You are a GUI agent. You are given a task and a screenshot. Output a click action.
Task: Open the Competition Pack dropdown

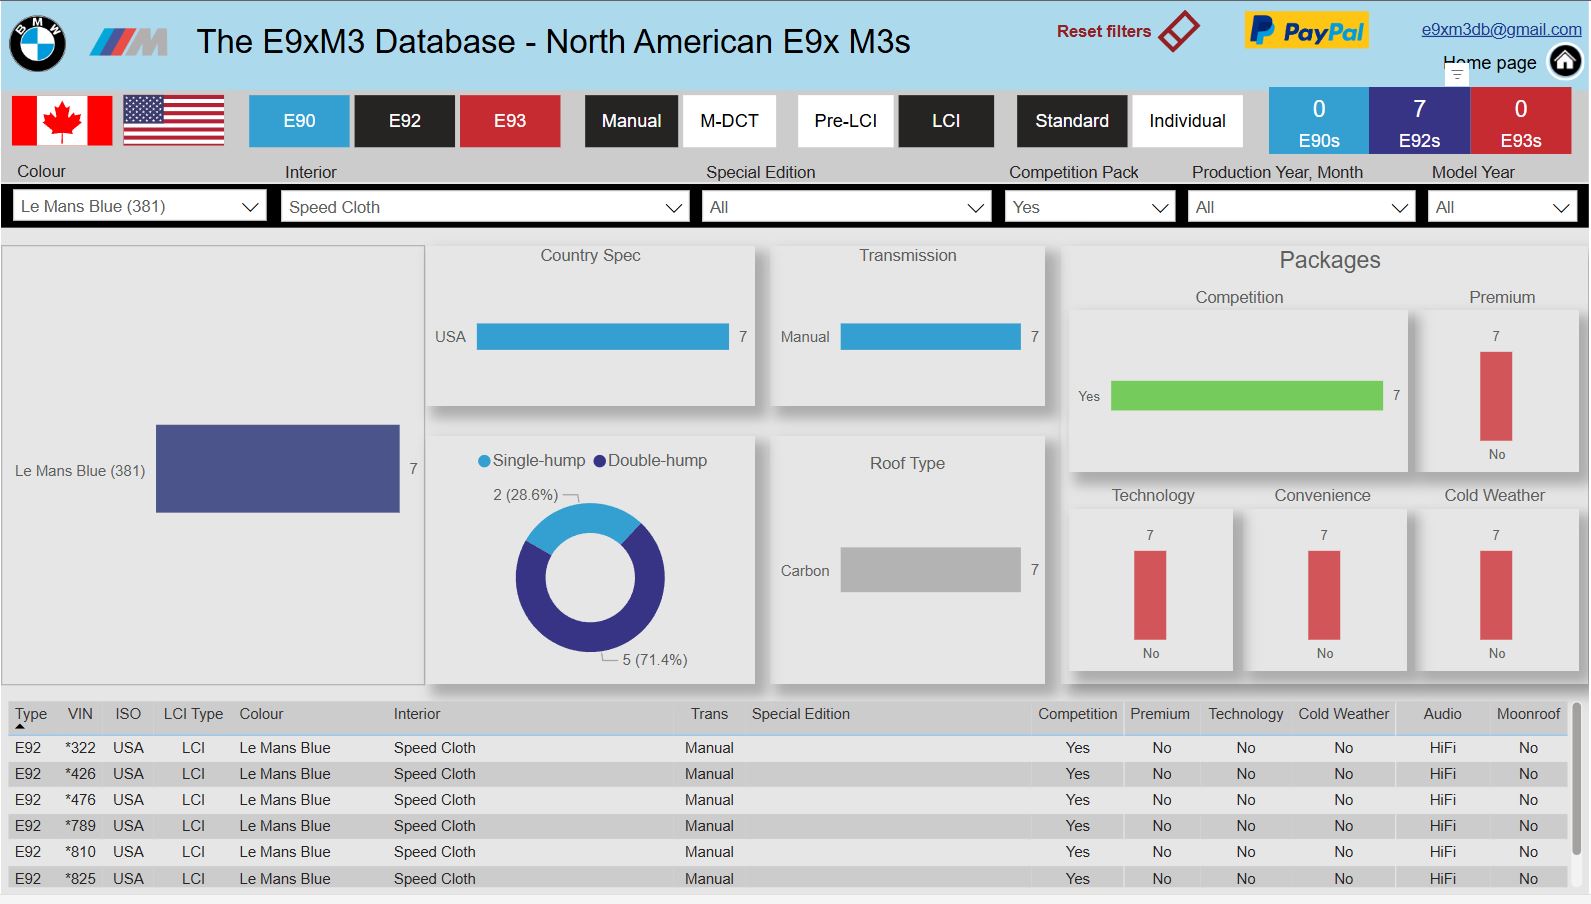pyautogui.click(x=1090, y=207)
